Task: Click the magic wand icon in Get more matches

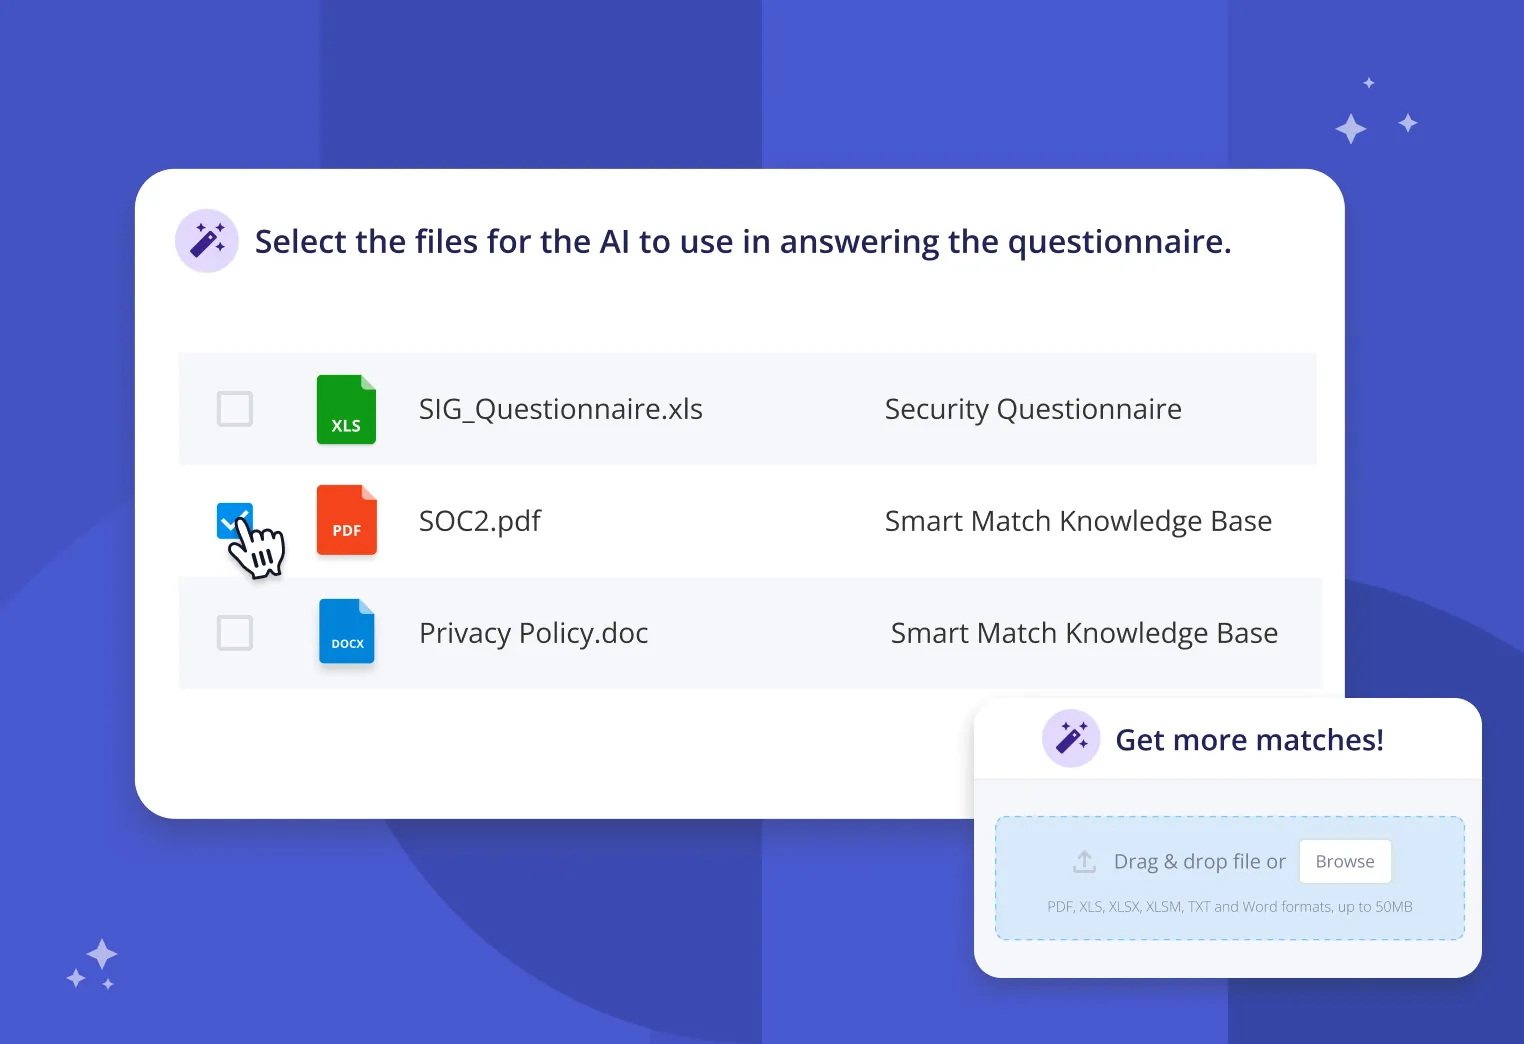Action: (1071, 739)
